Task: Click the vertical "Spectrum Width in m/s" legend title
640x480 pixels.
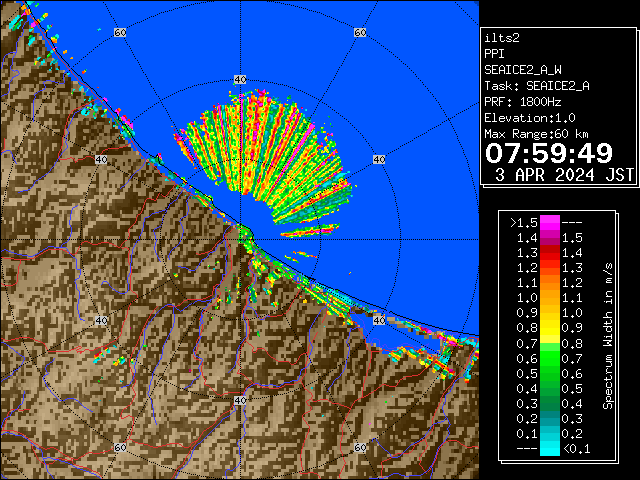Action: pos(608,336)
